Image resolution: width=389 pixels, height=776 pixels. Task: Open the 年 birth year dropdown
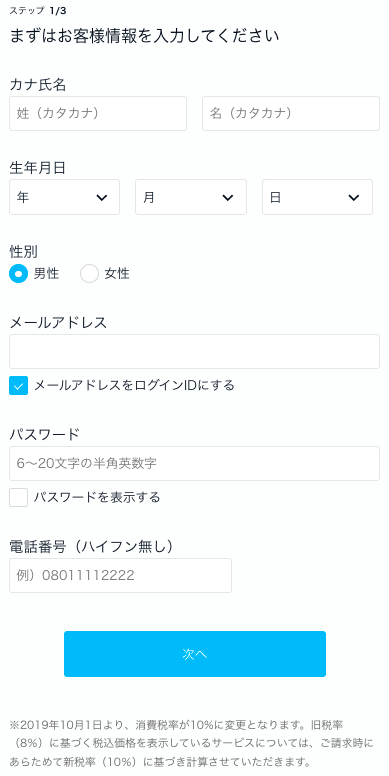point(64,197)
